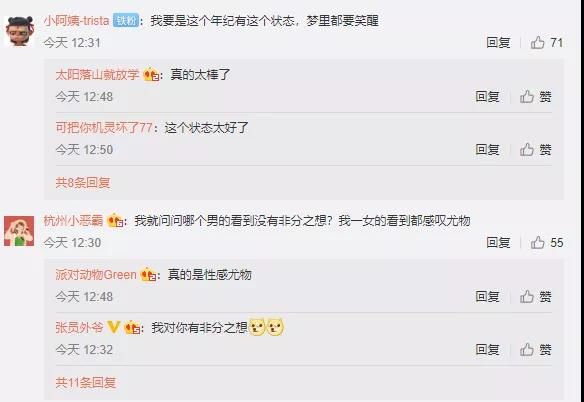Visit the 可把你机灵坏了77 username link
Screen dimensions: 584x402
[x=104, y=128]
